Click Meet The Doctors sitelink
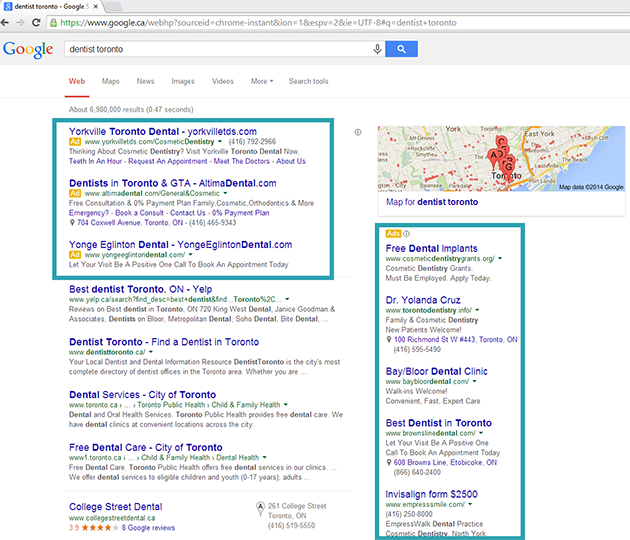 (241, 161)
